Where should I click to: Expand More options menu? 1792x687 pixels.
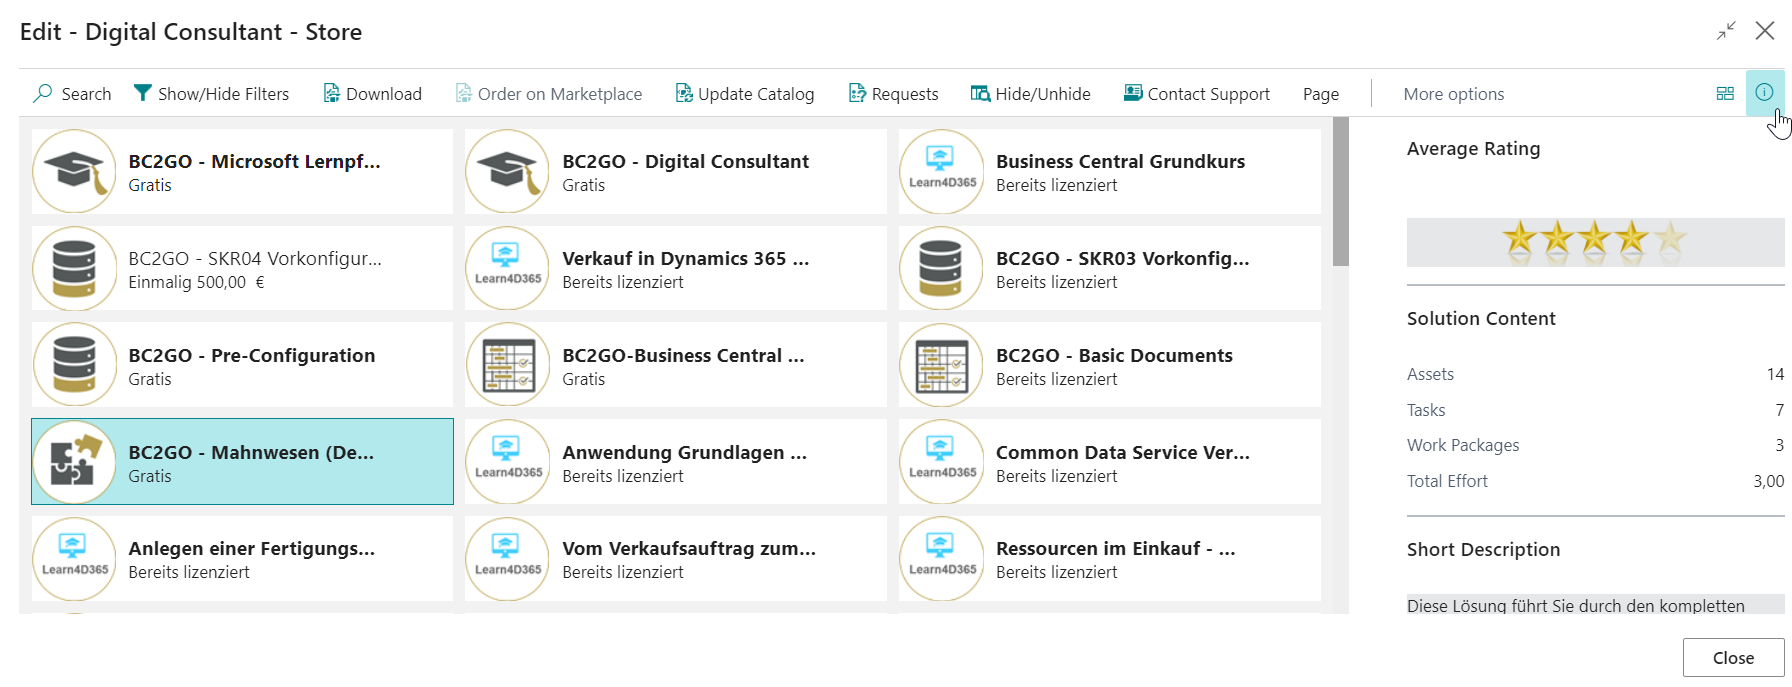point(1453,94)
